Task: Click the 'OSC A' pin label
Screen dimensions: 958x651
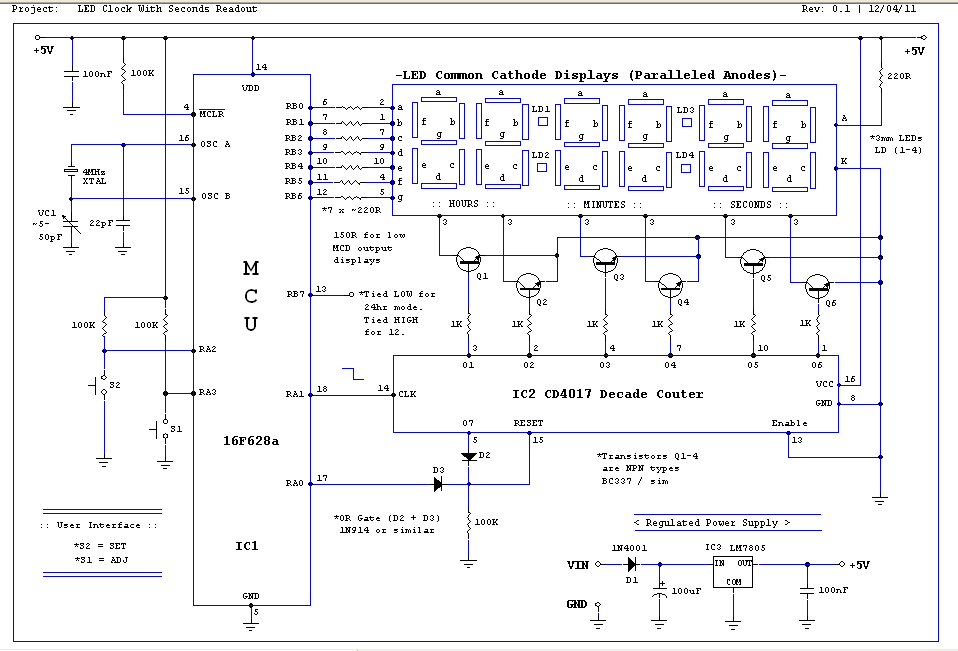Action: [215, 144]
